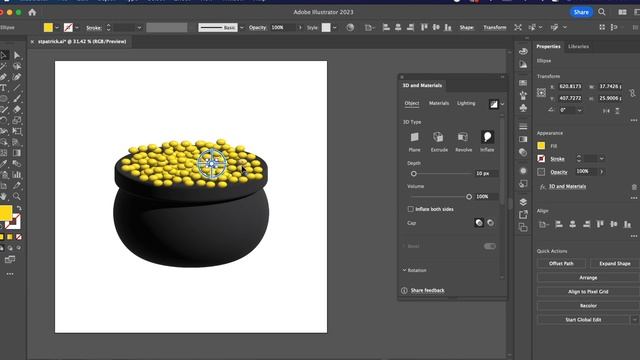Click Isolate Selected Object icon
The height and width of the screenshot is (360, 640).
pos(518,27)
